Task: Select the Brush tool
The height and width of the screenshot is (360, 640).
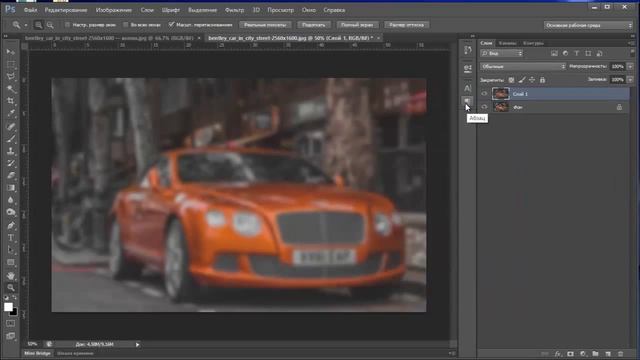Action: pos(11,139)
